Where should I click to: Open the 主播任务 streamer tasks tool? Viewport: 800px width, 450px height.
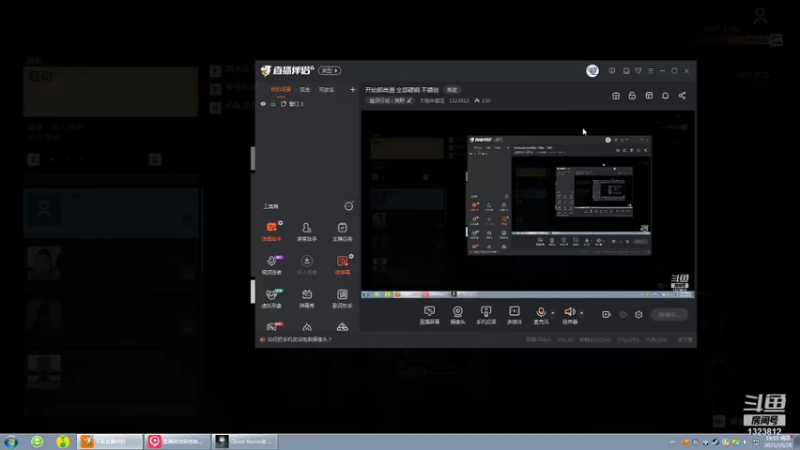(x=342, y=231)
